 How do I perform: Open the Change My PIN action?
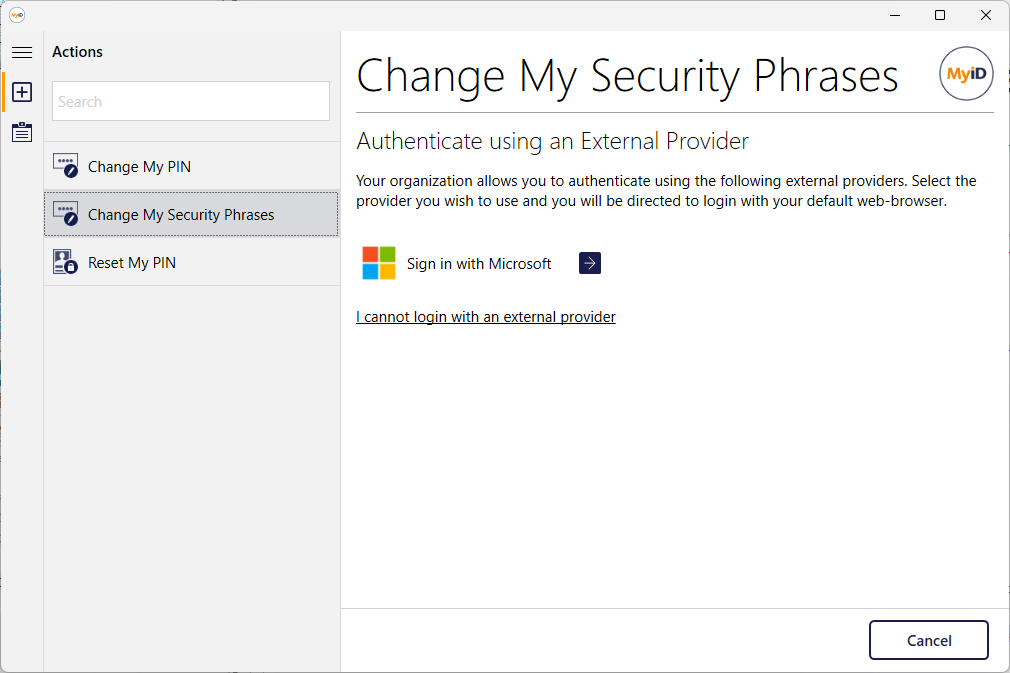coord(192,166)
